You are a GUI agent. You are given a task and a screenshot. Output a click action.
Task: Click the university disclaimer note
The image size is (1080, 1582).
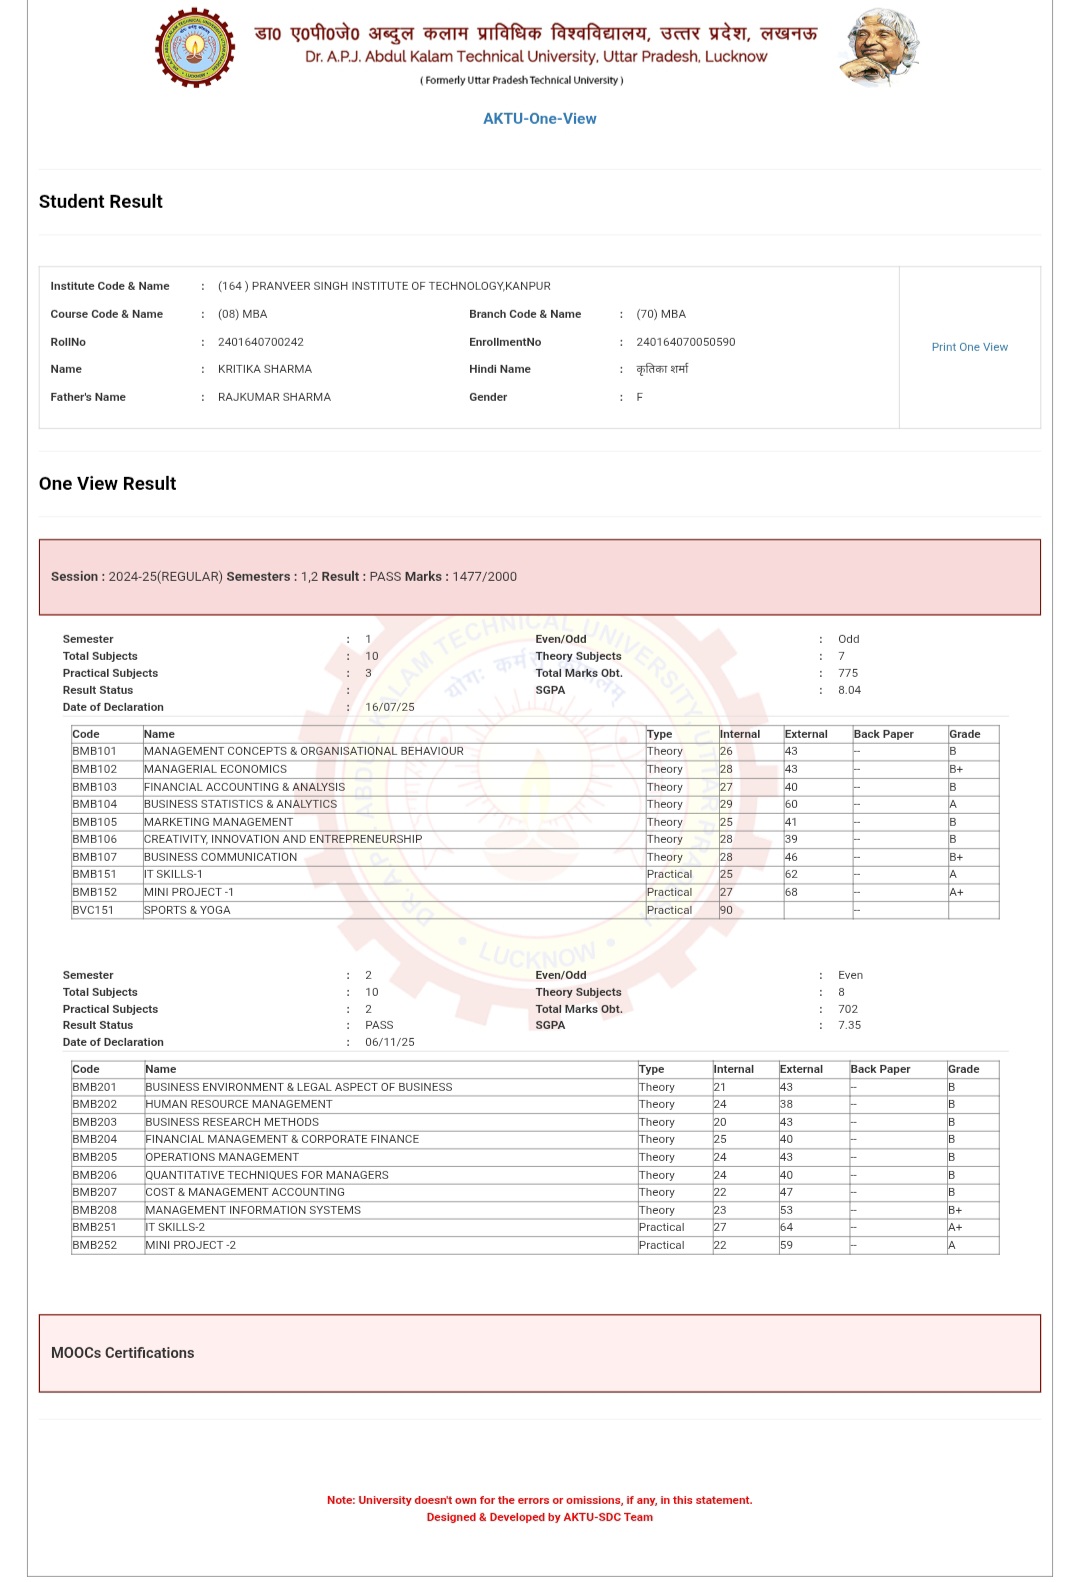(539, 1500)
